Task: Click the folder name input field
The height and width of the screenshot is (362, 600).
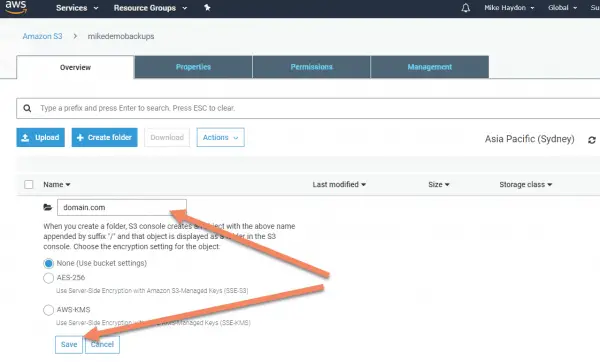Action: 122,207
